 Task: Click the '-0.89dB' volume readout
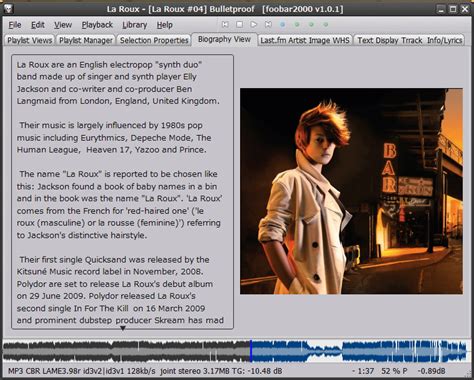pos(431,371)
